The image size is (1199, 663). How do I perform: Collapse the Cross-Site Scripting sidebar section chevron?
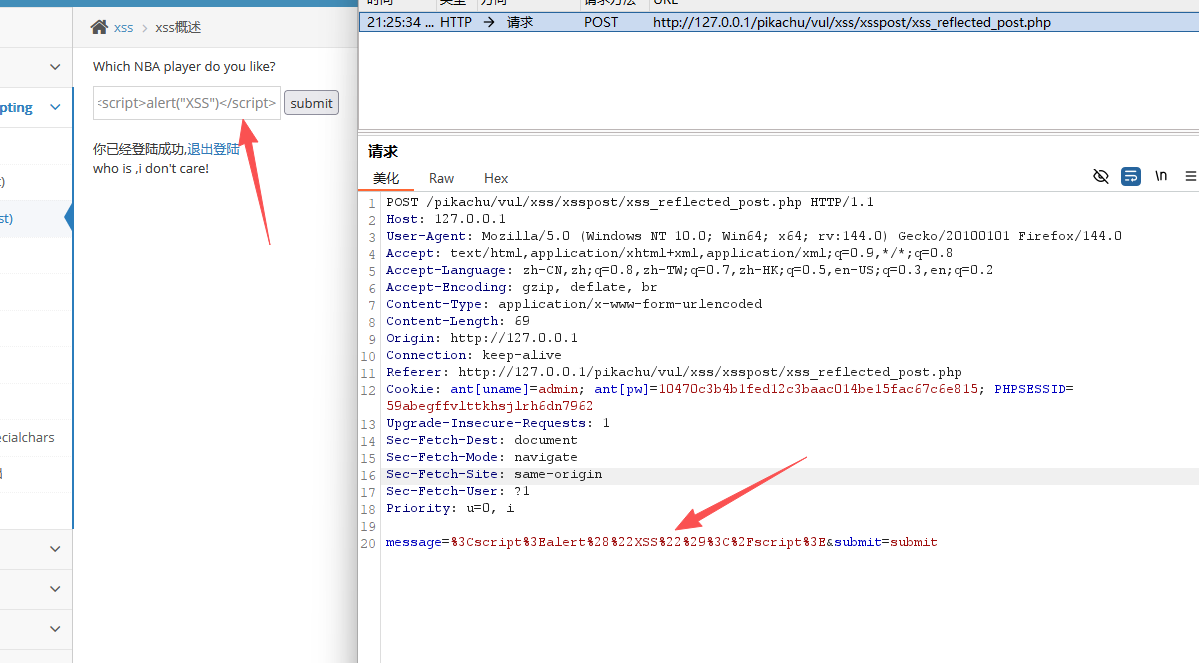pos(55,107)
